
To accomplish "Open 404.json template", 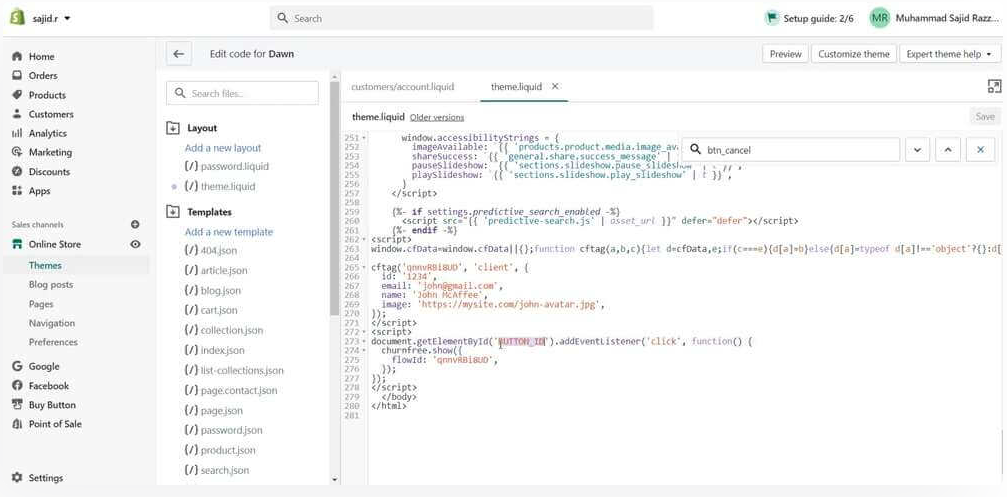I will [218, 250].
